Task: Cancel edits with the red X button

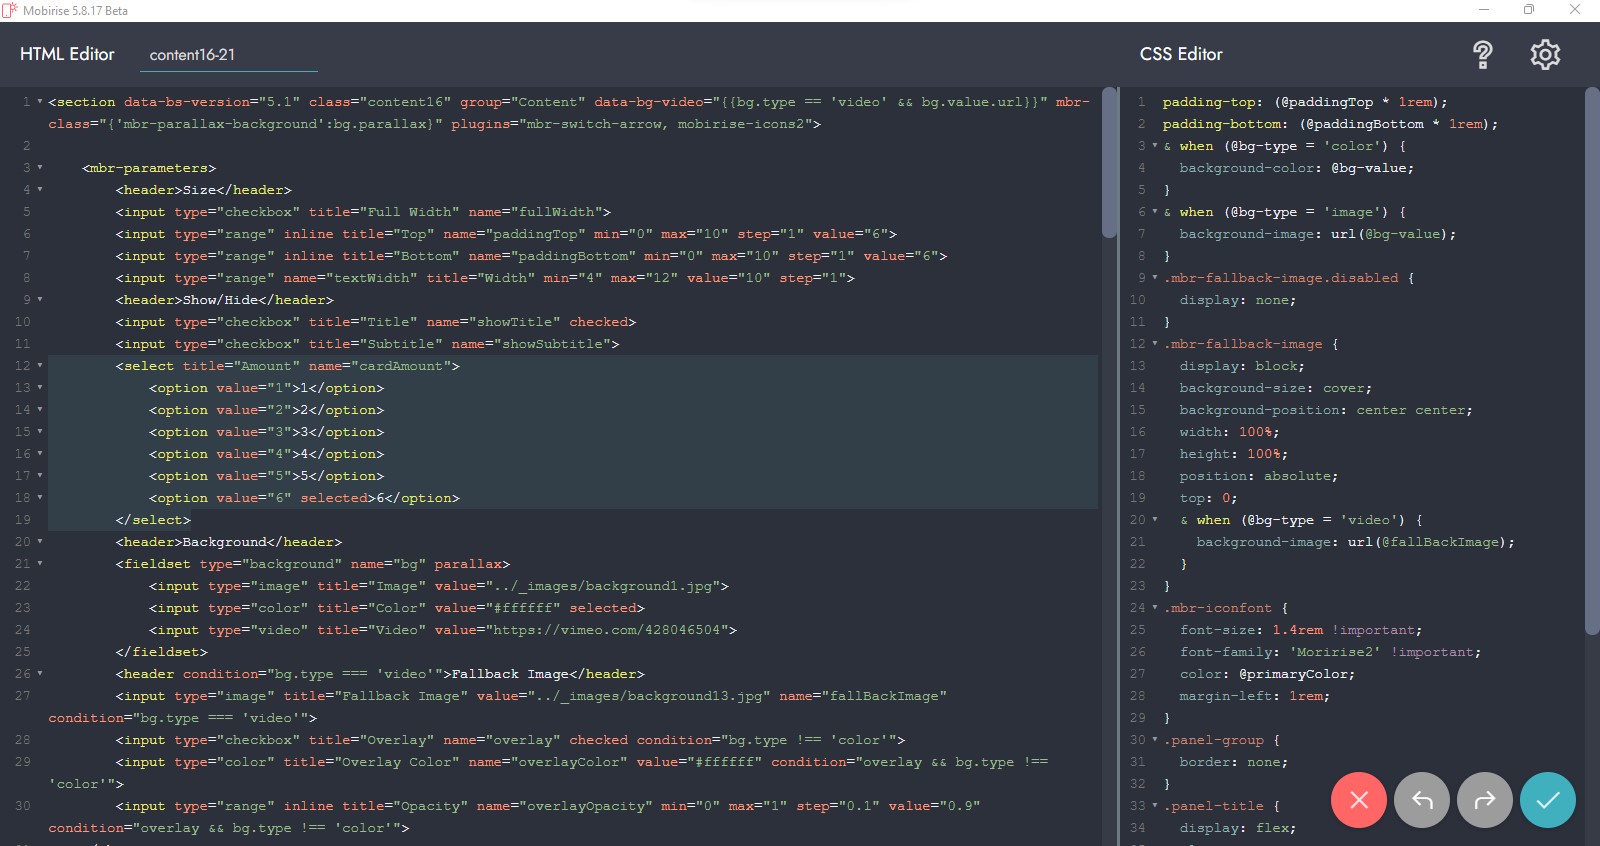Action: (1358, 800)
